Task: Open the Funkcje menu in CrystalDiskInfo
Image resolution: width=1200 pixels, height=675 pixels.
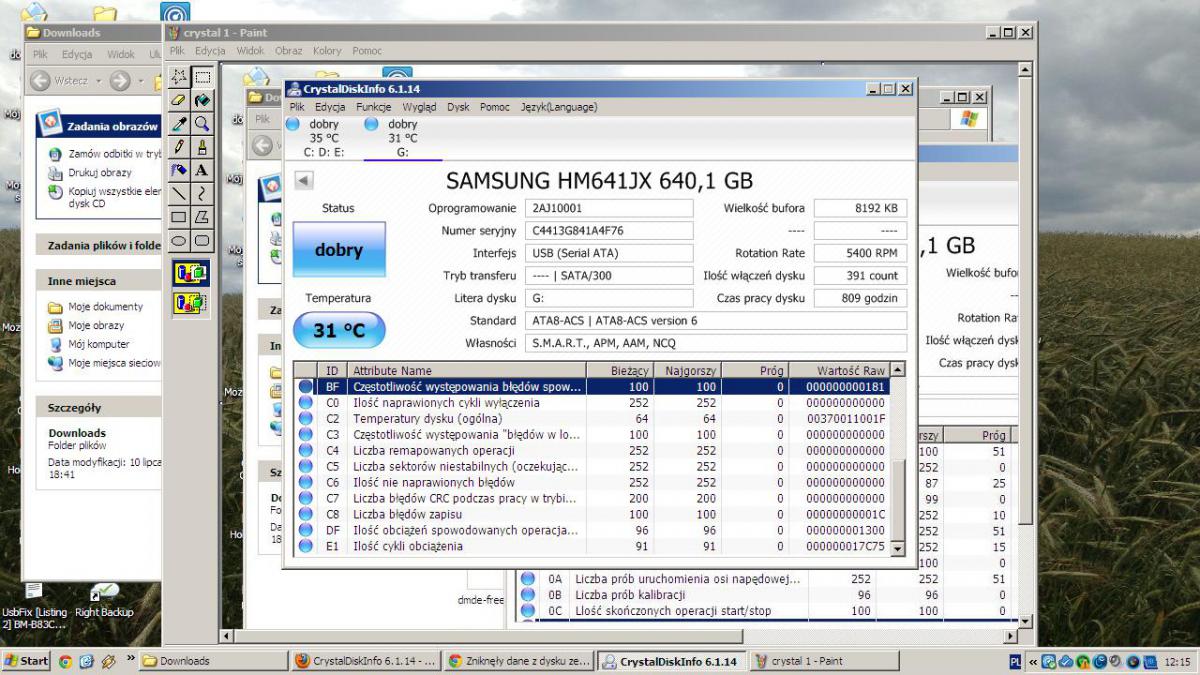Action: 373,107
